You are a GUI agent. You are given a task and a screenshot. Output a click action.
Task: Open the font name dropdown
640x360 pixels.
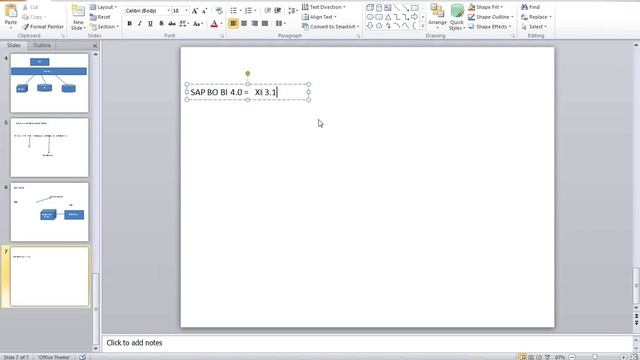169,11
